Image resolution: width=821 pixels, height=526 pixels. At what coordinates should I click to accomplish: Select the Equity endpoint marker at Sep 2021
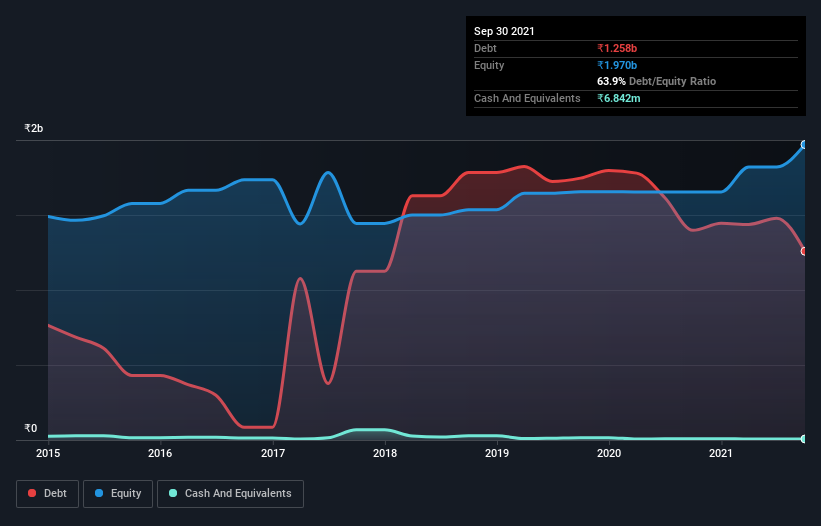pyautogui.click(x=804, y=145)
